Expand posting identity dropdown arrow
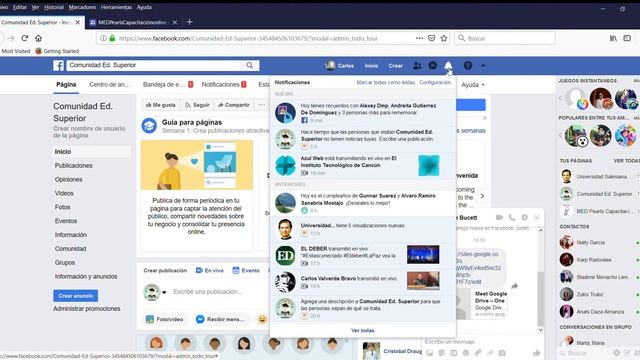 pos(164,292)
